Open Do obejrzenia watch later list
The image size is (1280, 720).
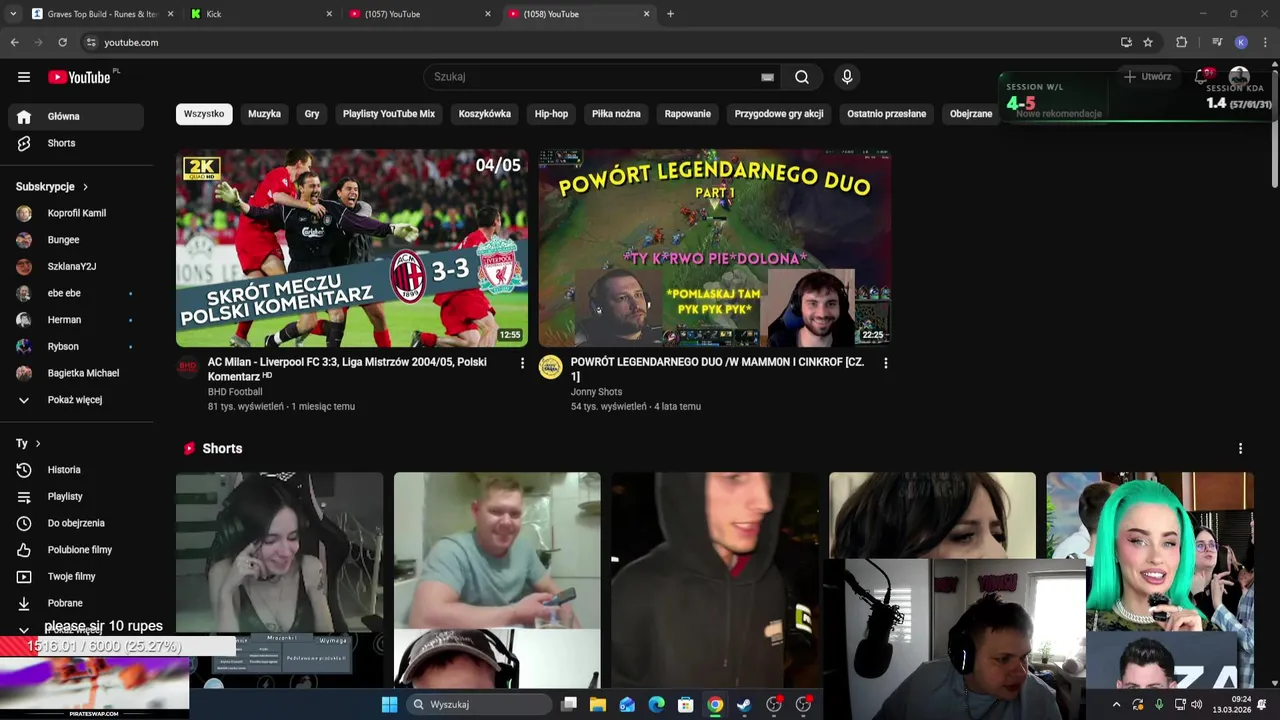click(76, 523)
